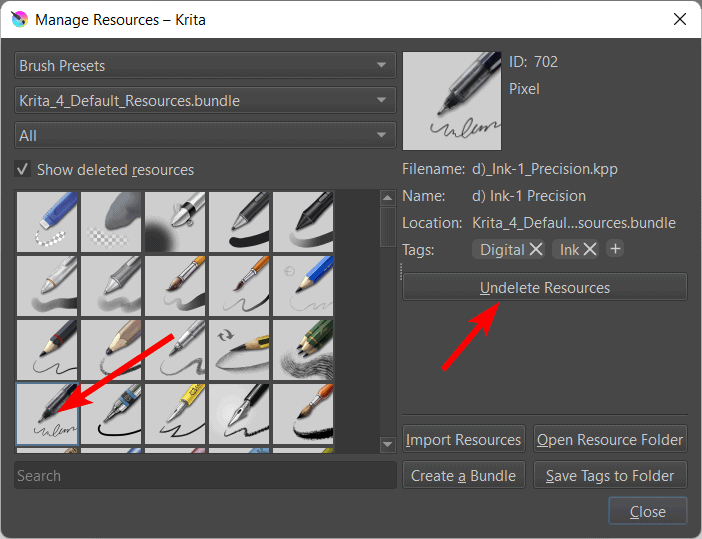Screen dimensions: 702x539
Task: Click Import Resources button
Action: click(463, 440)
